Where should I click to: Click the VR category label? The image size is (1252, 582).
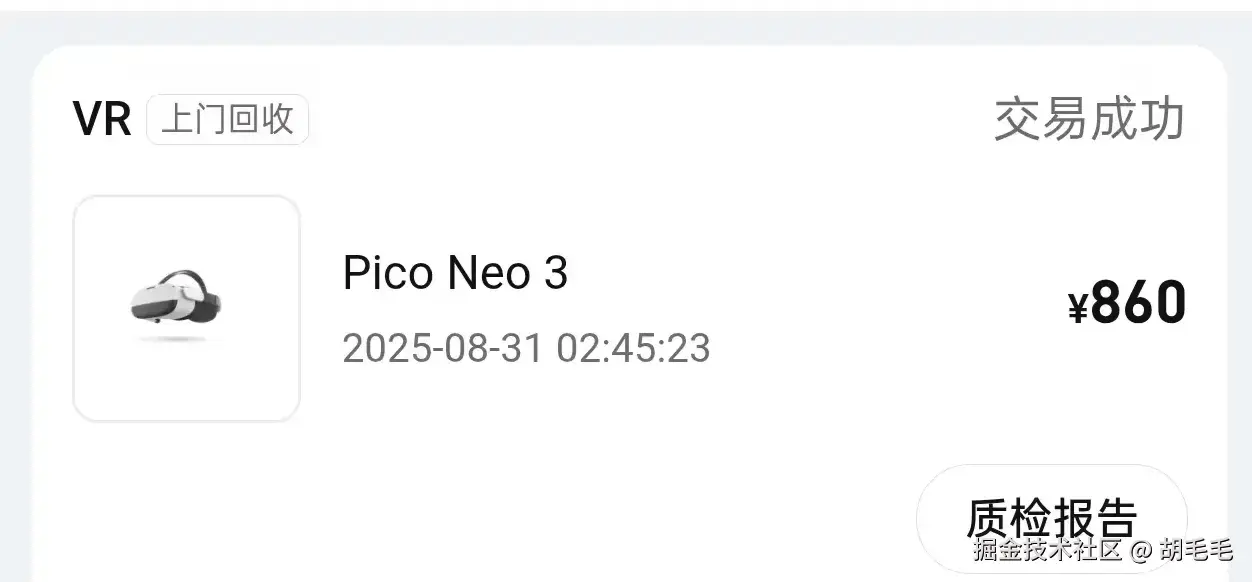(102, 120)
